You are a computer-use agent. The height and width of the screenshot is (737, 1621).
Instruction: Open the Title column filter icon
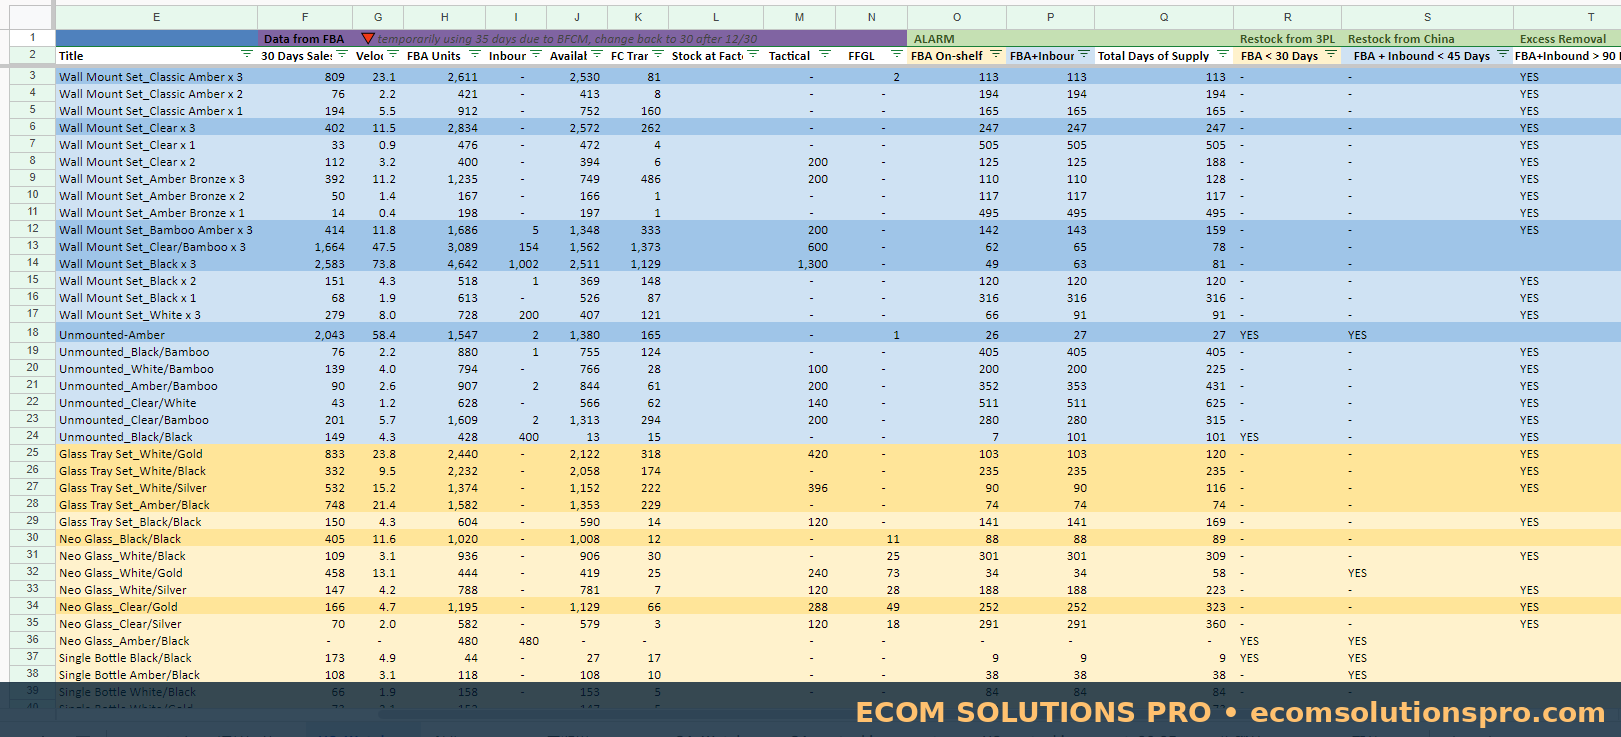(247, 55)
